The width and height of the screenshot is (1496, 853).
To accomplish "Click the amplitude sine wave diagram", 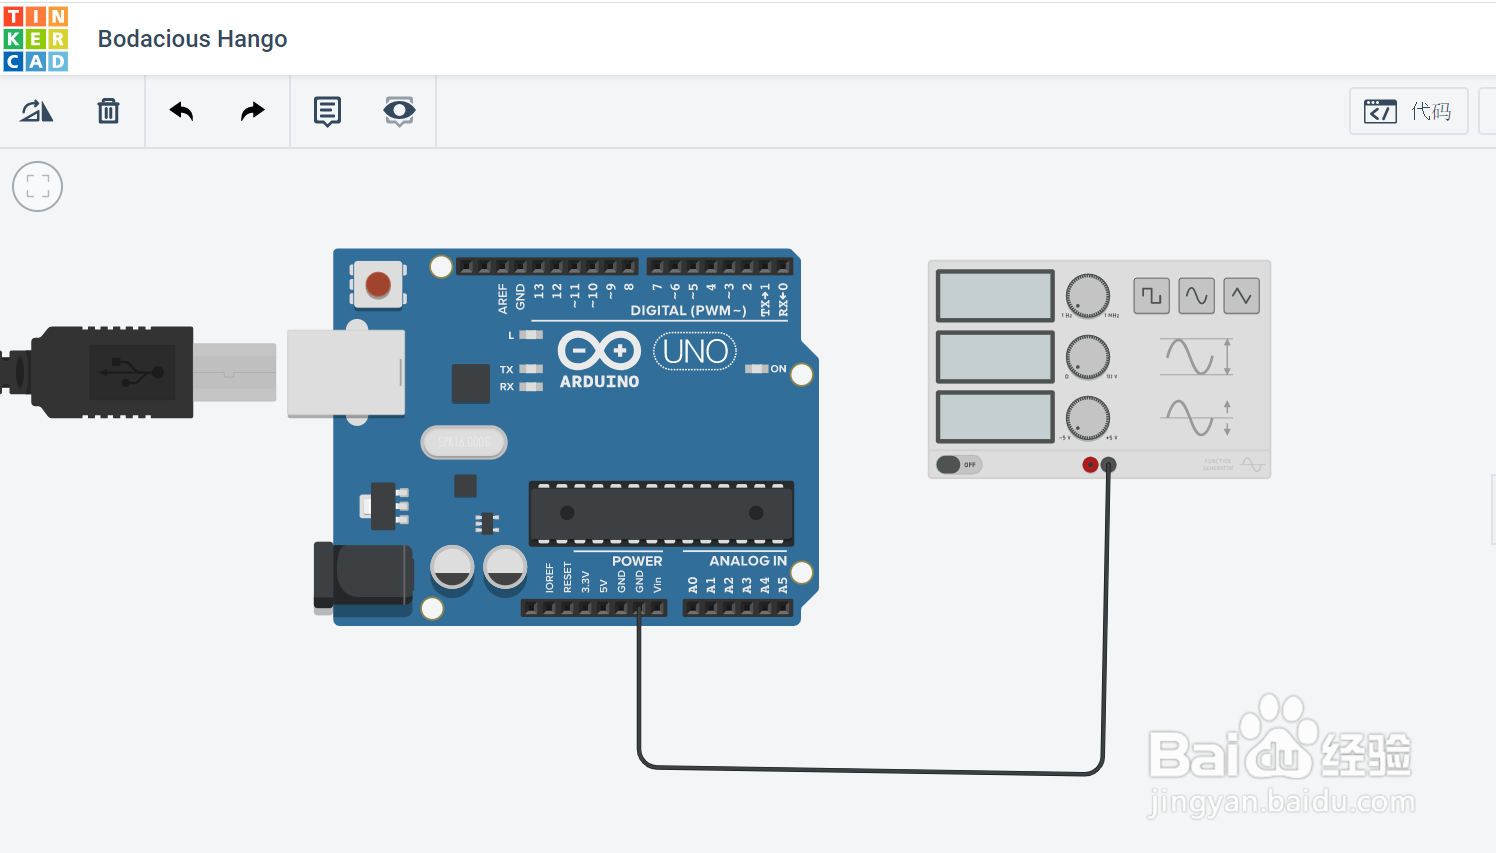I will (1196, 357).
